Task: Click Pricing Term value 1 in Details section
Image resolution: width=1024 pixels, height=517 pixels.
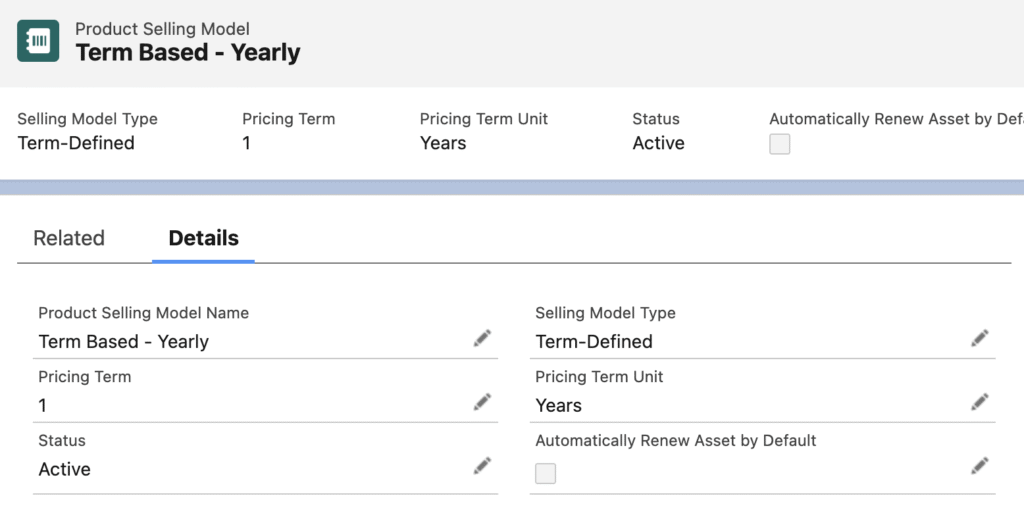Action: [43, 406]
